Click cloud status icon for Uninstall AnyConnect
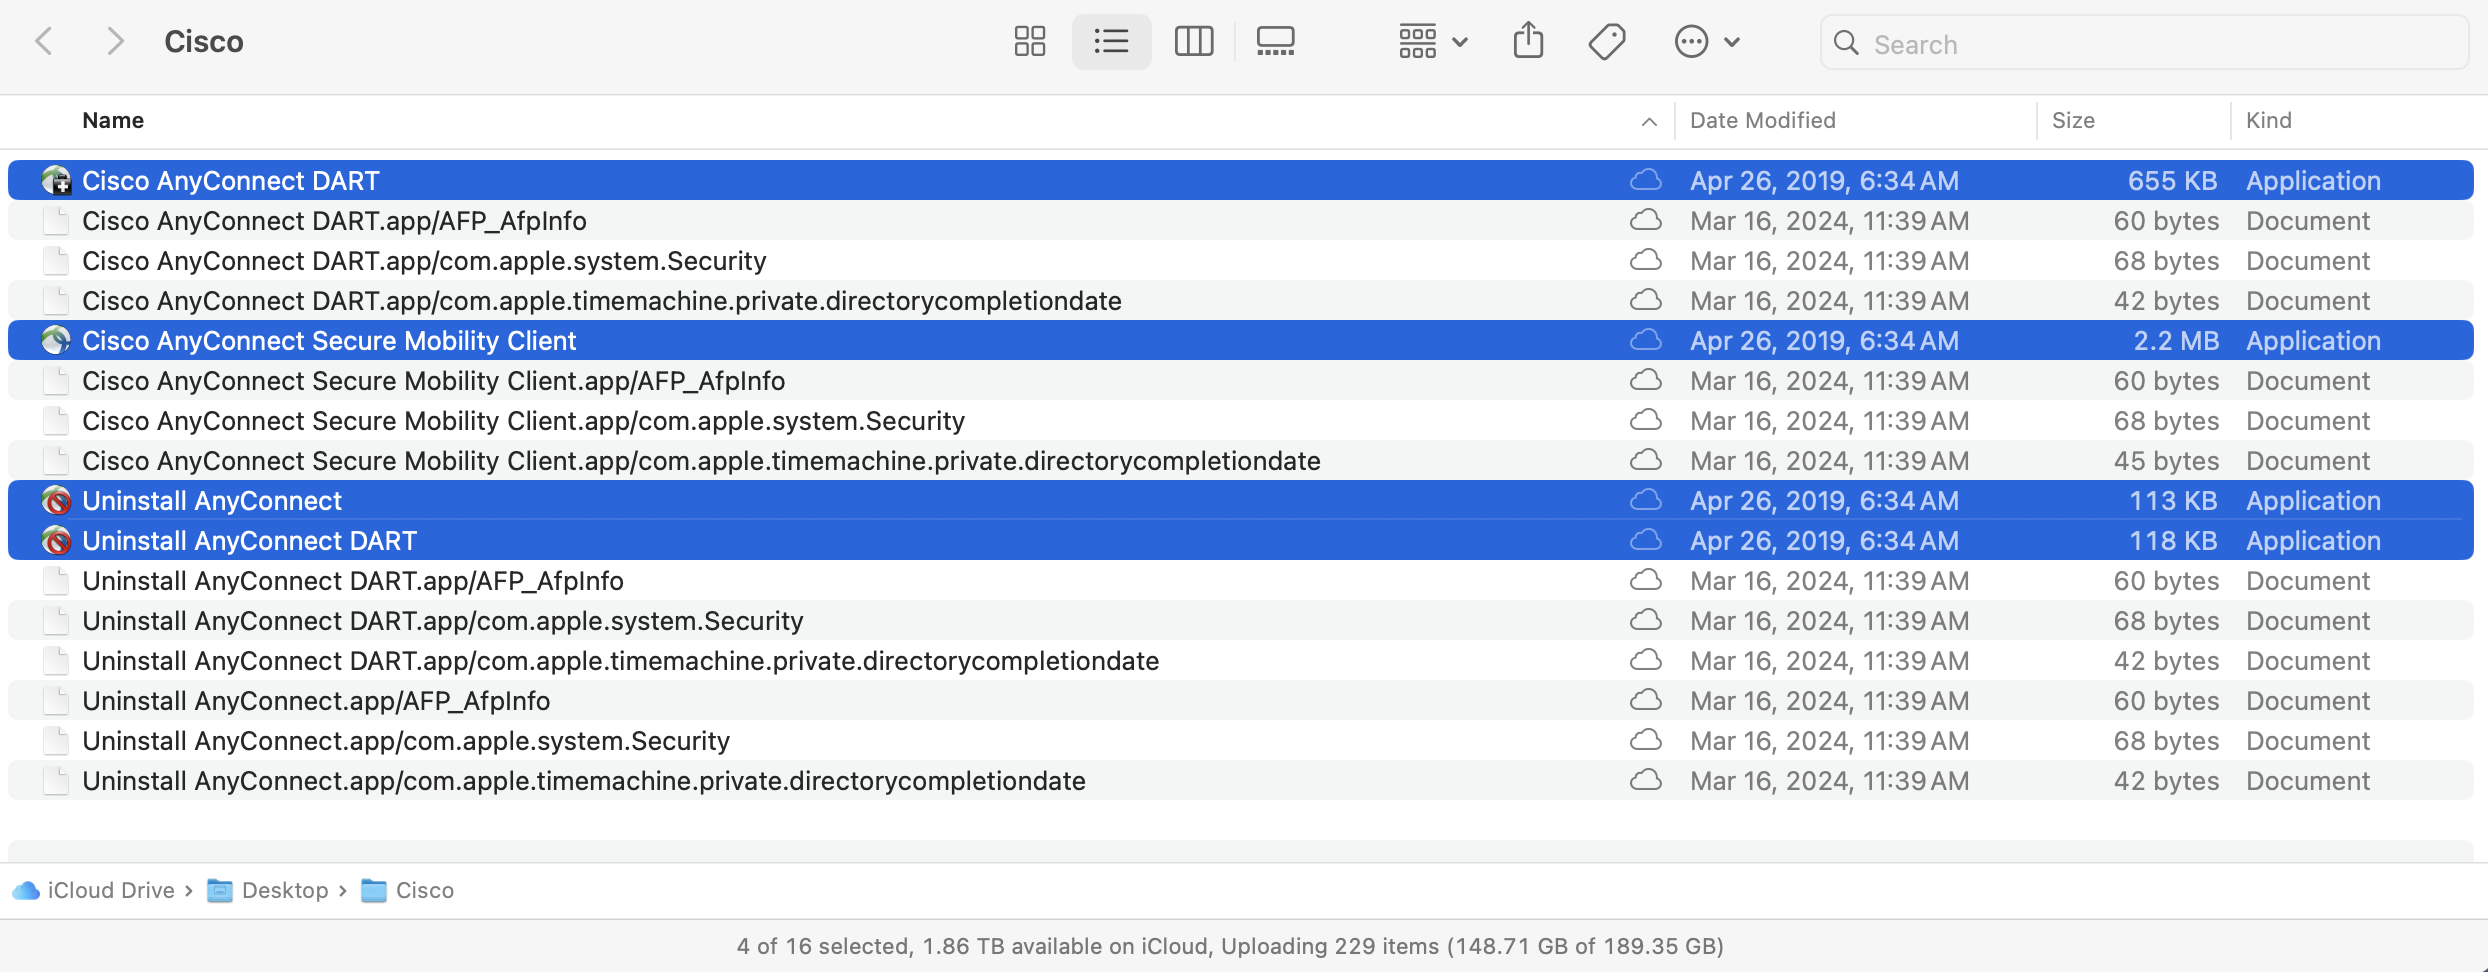 click(x=1645, y=500)
